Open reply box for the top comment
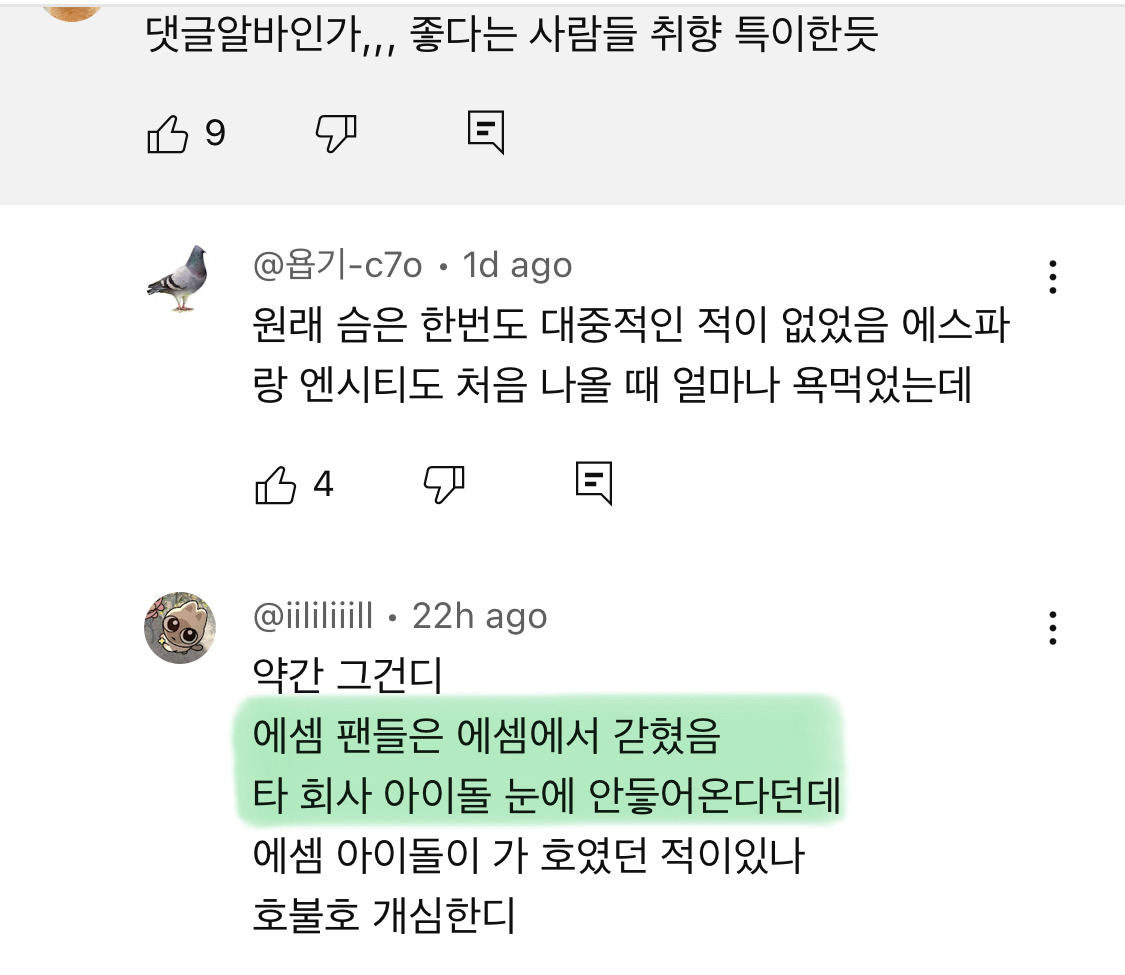 [x=486, y=133]
